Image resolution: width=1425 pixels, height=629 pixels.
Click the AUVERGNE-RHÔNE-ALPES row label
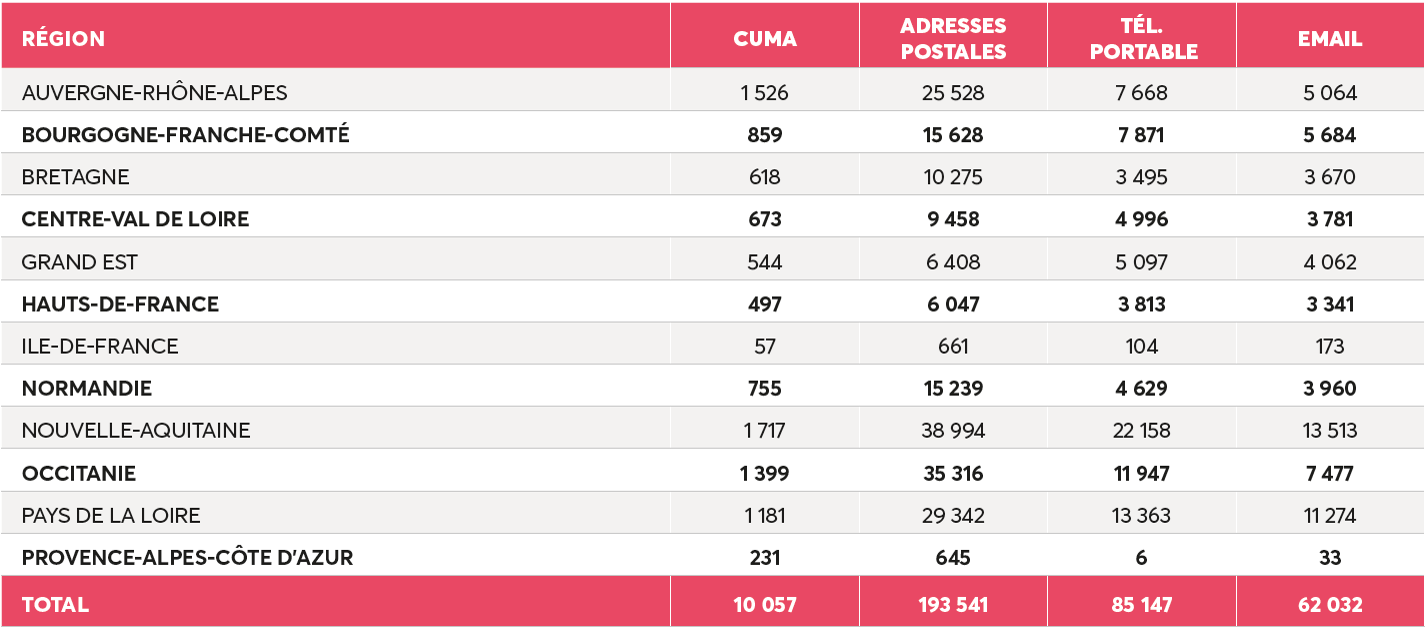click(154, 93)
